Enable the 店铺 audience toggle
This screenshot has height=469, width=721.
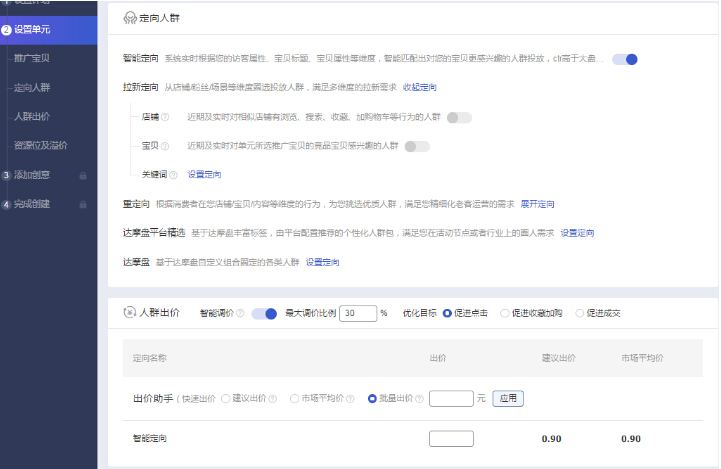click(459, 118)
